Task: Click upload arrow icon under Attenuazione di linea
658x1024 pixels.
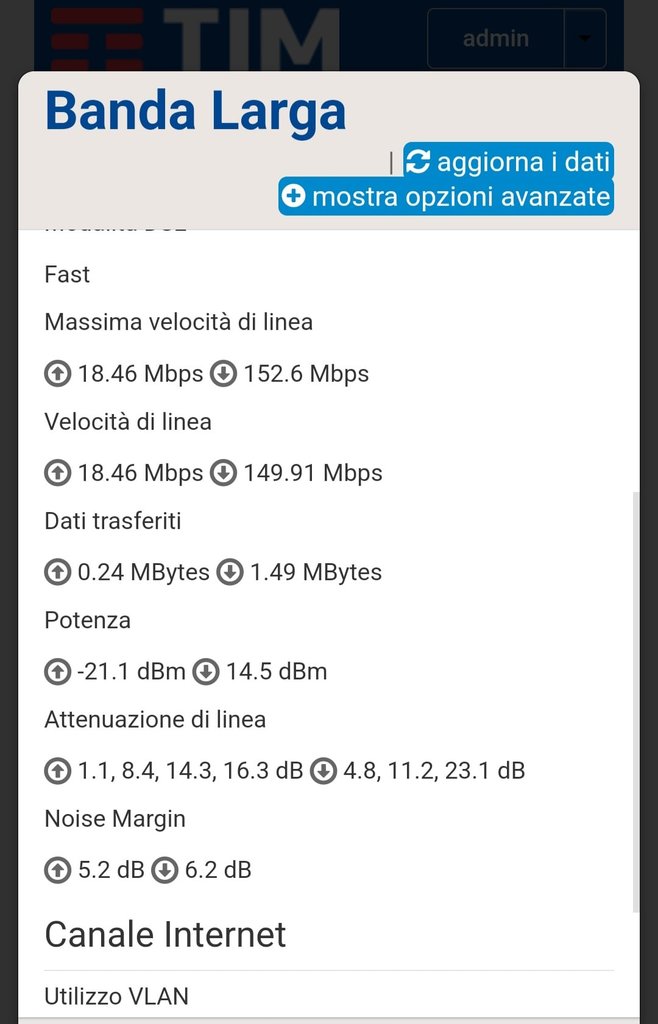Action: click(x=58, y=770)
